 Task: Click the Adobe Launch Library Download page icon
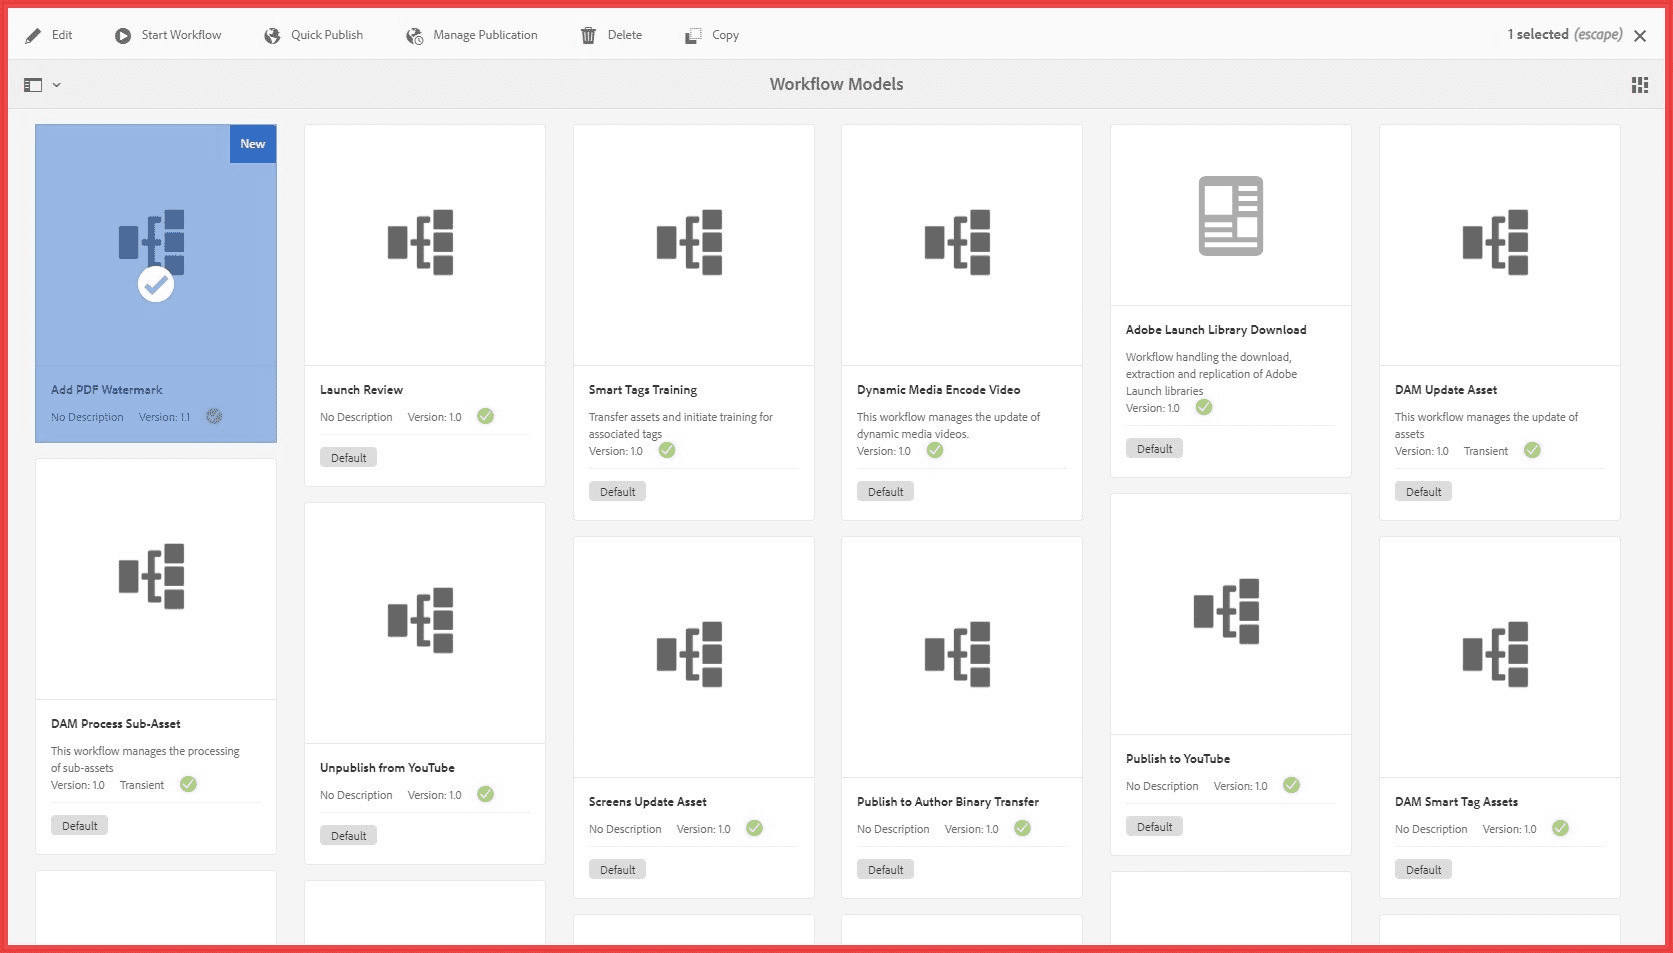tap(1231, 216)
